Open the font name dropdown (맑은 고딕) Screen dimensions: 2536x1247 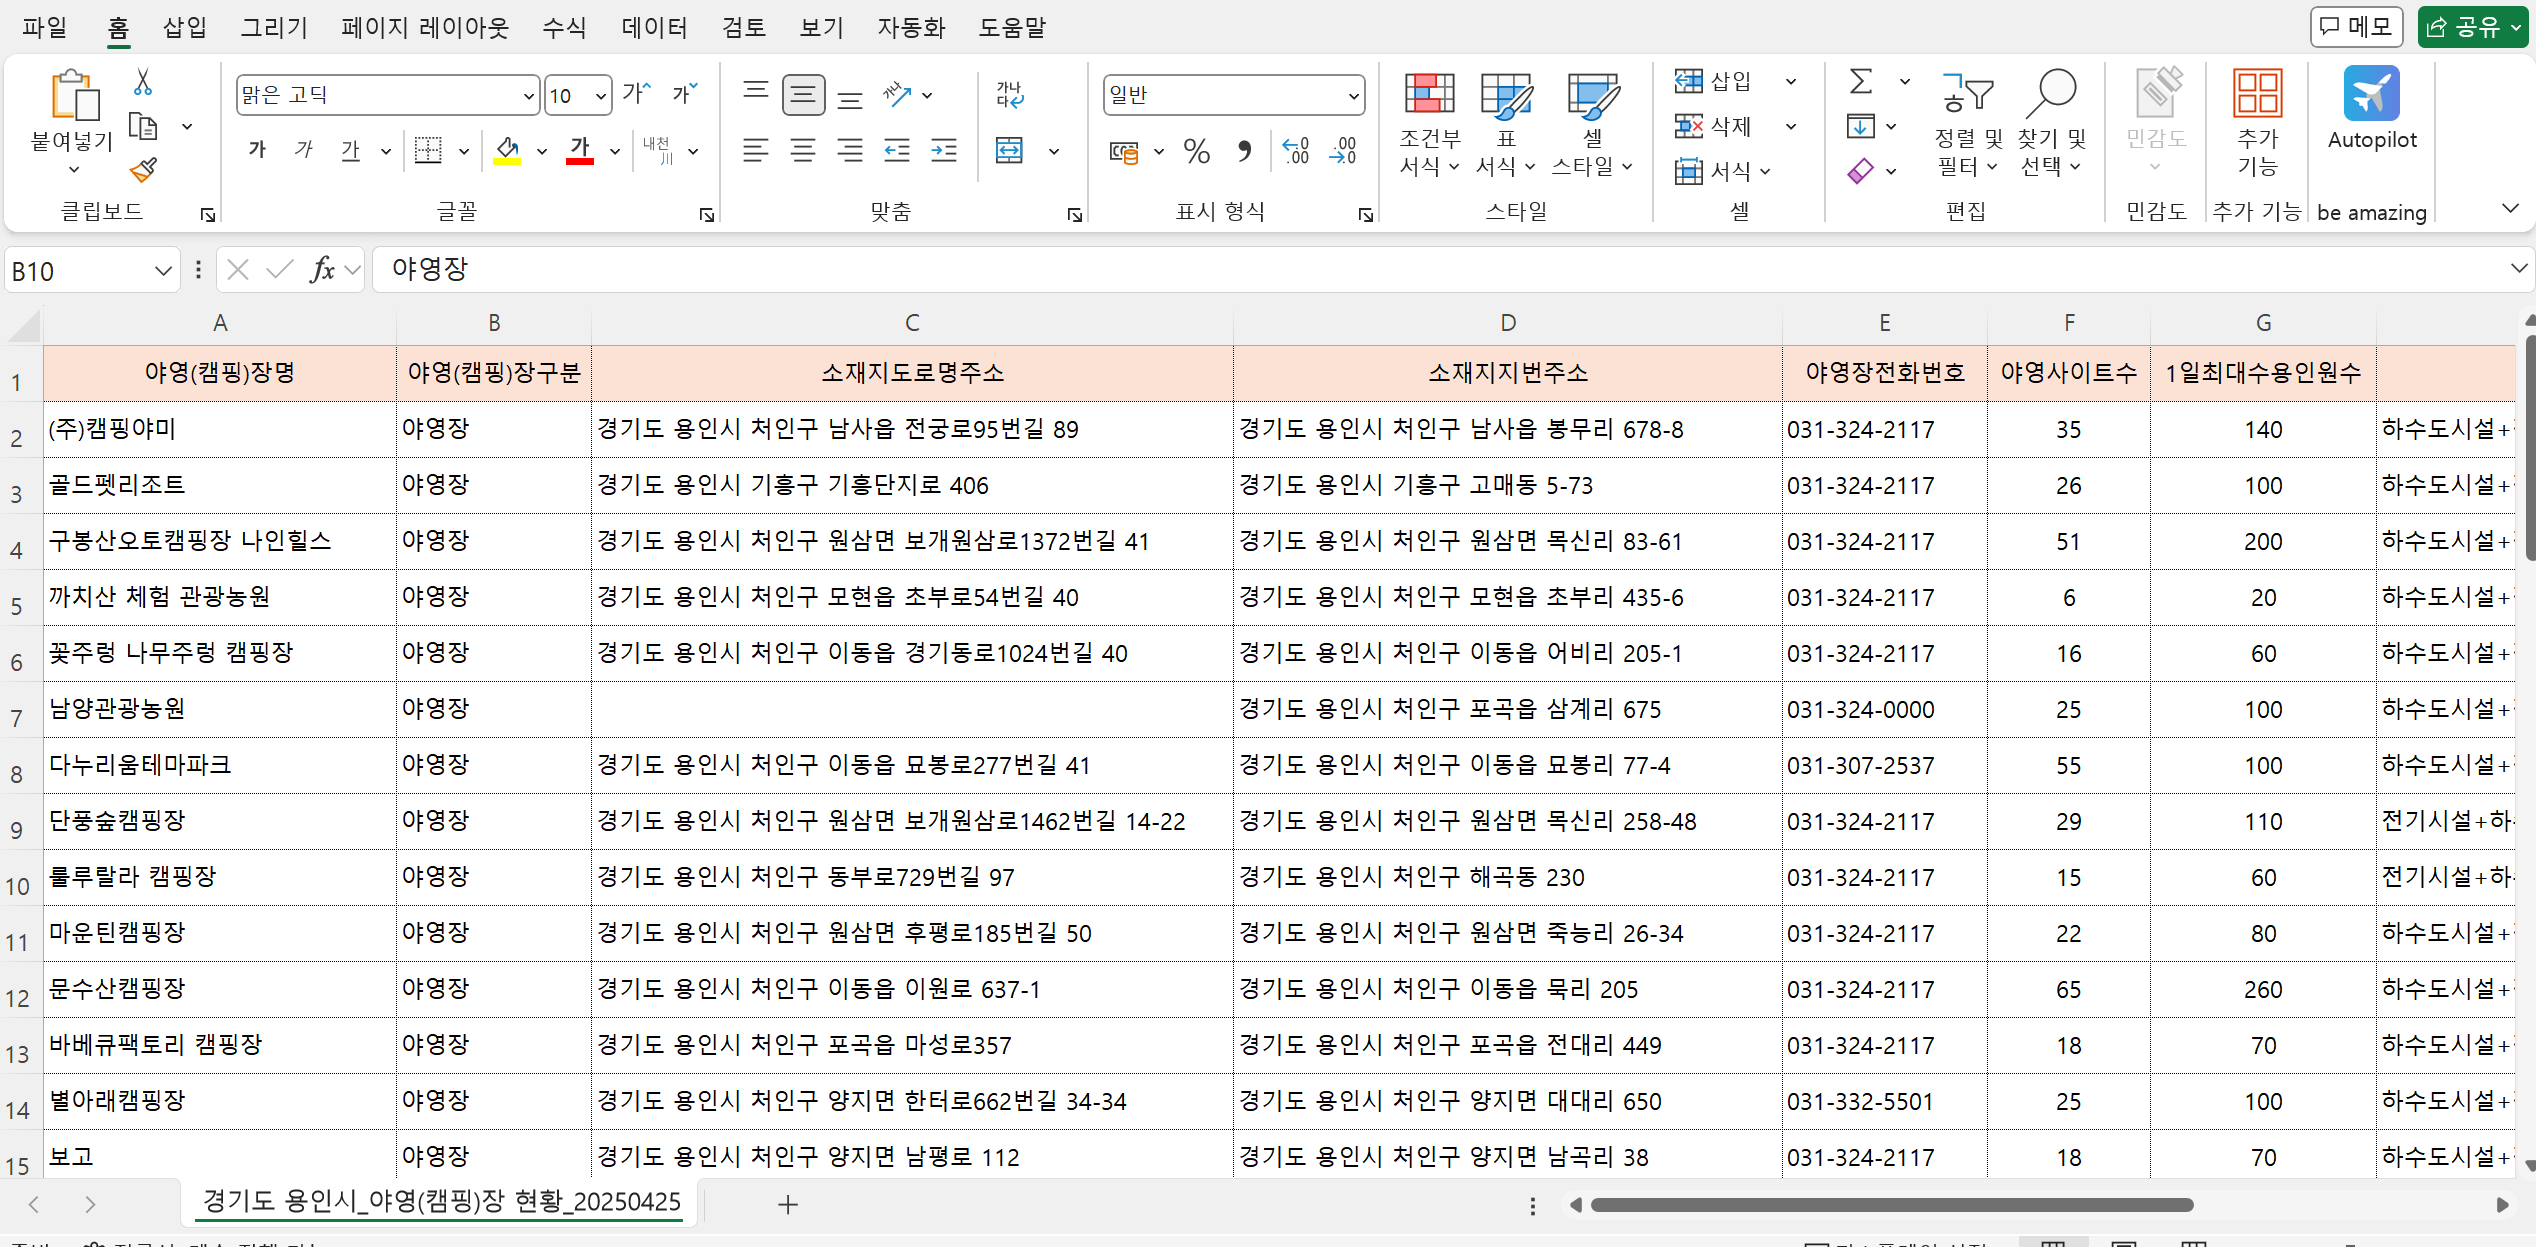pos(529,96)
